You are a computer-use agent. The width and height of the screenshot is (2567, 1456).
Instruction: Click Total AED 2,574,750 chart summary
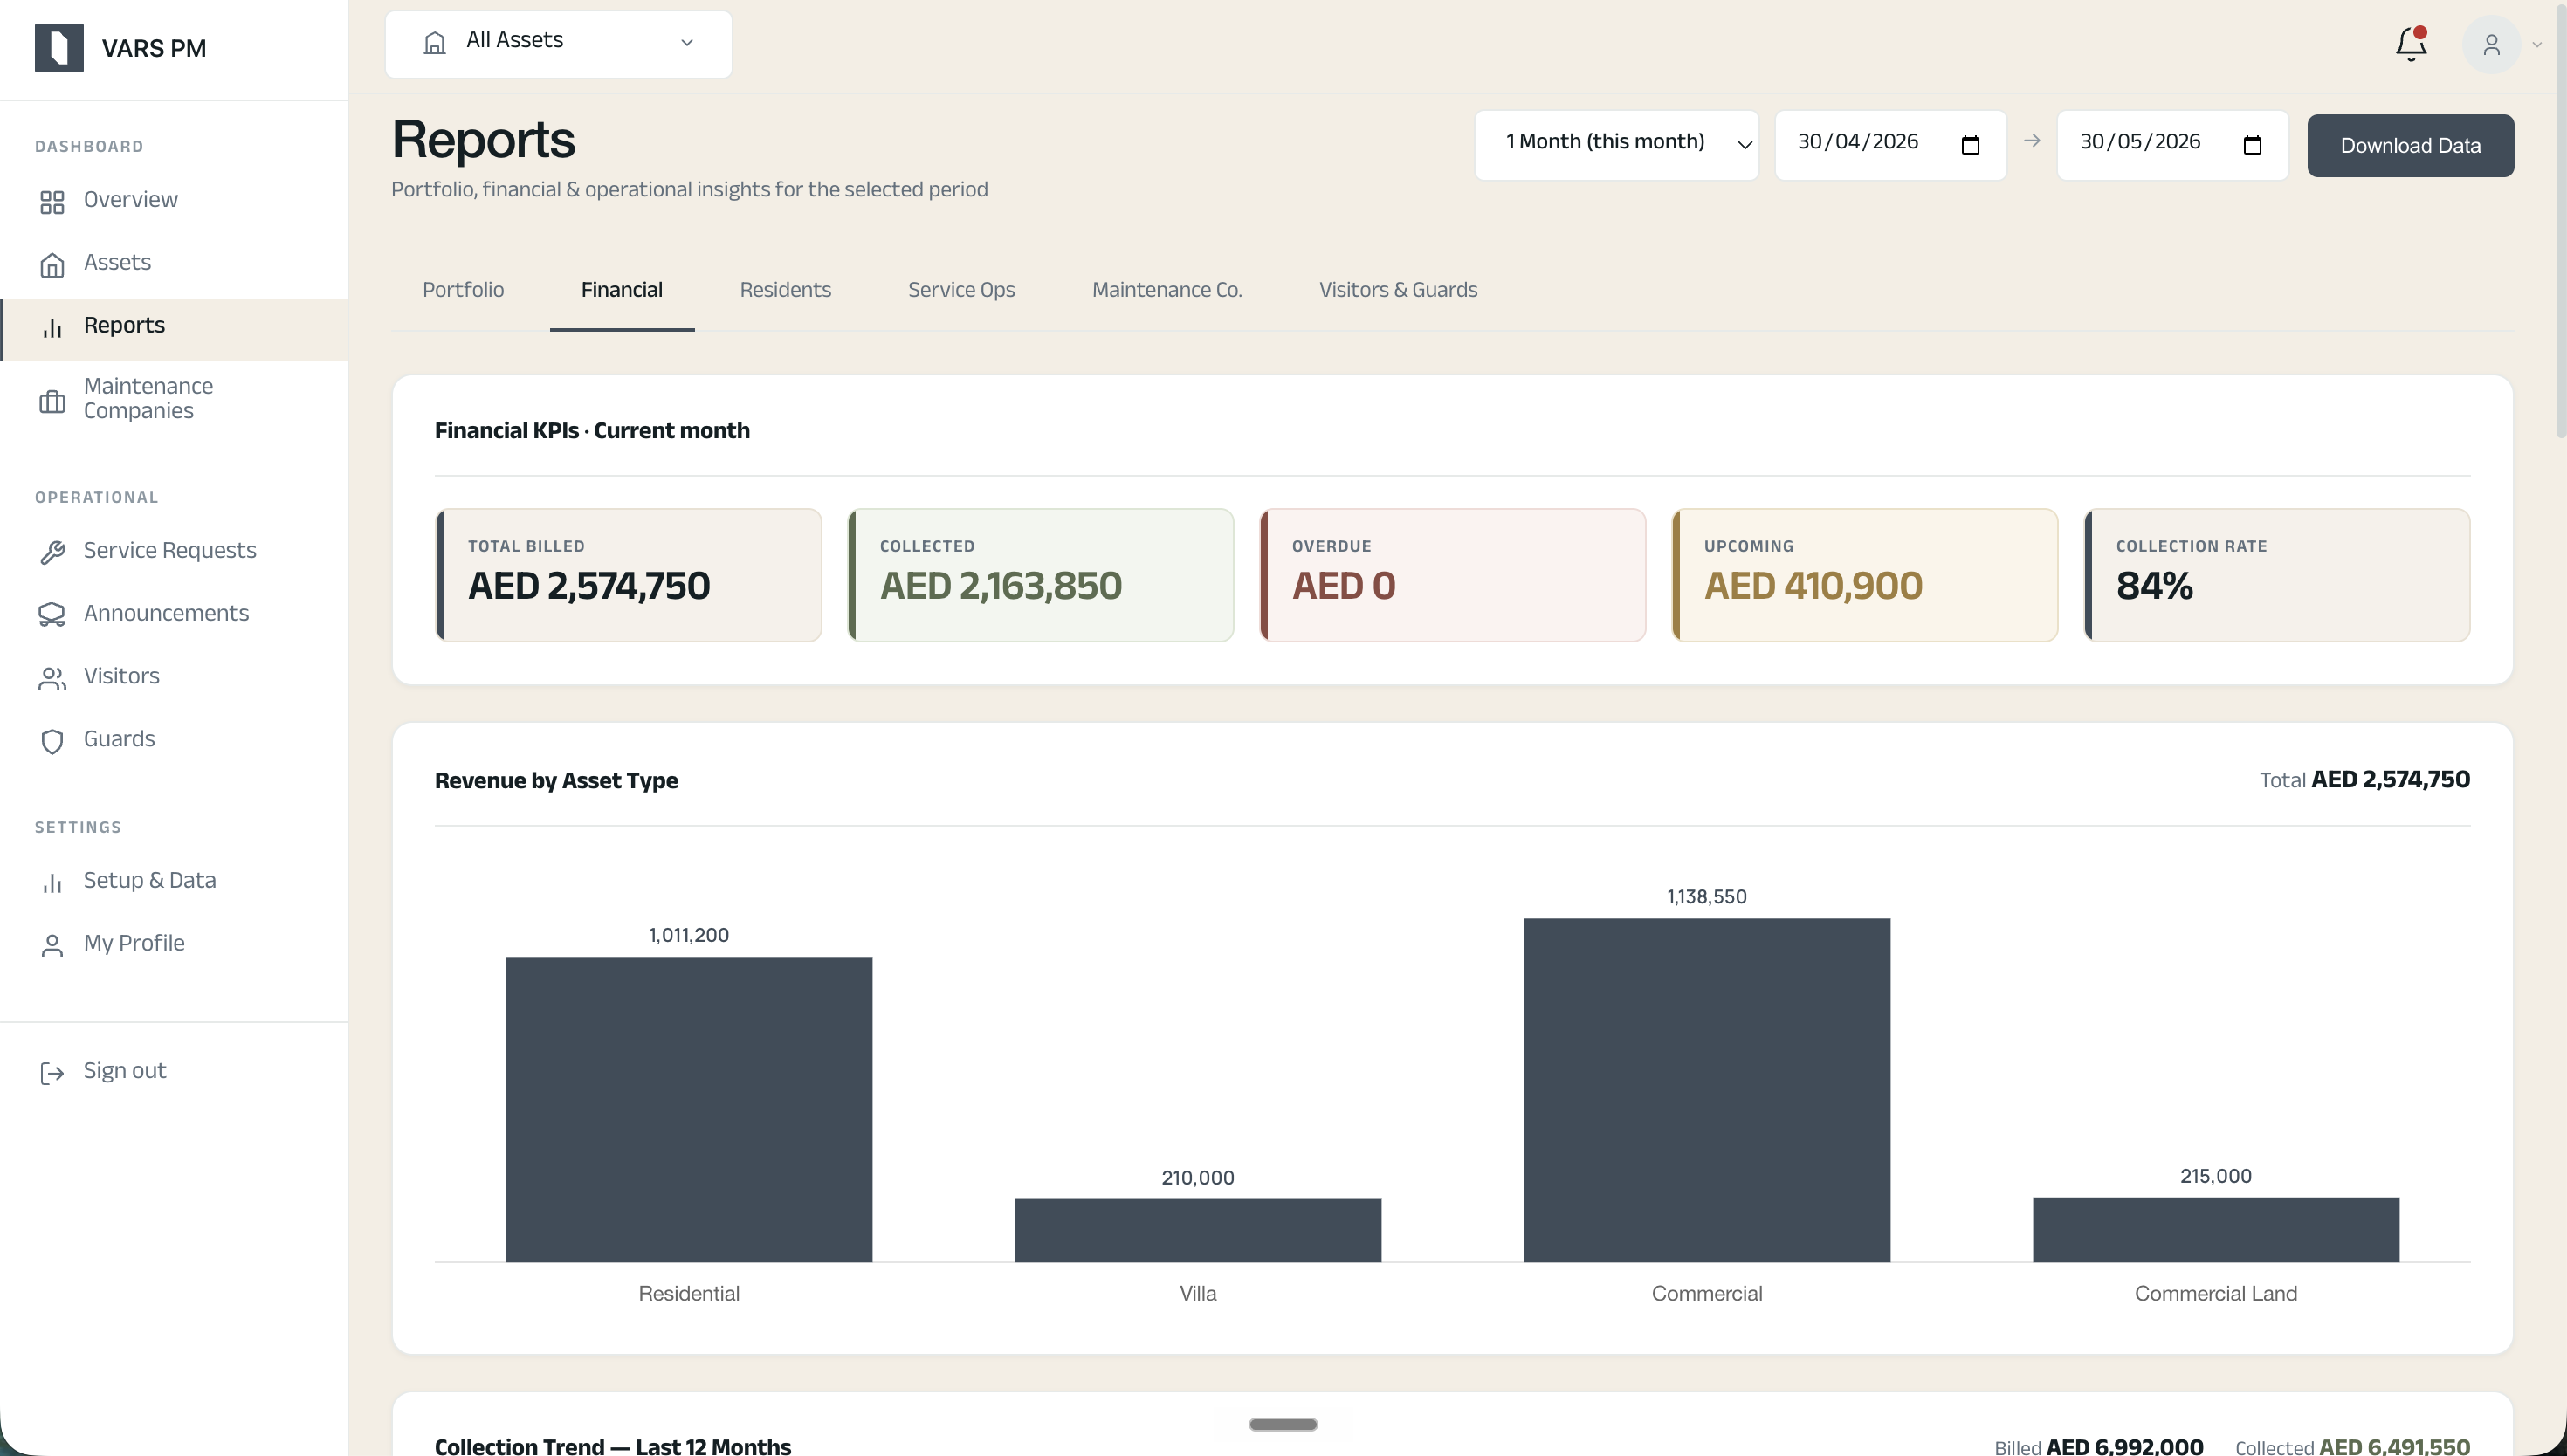(2364, 779)
